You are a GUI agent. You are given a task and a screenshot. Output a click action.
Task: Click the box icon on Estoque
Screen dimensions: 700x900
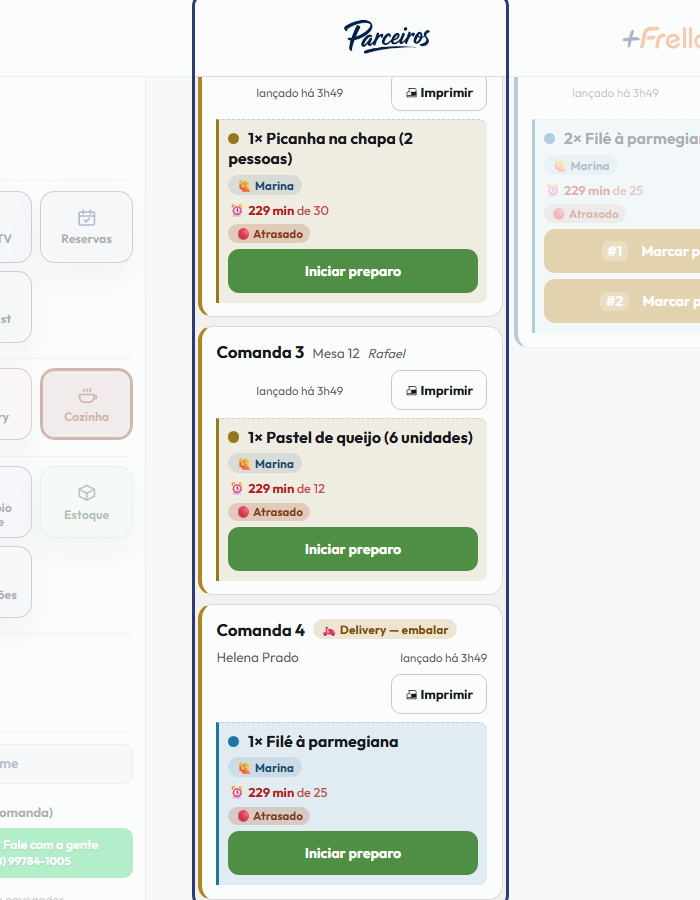(87, 493)
